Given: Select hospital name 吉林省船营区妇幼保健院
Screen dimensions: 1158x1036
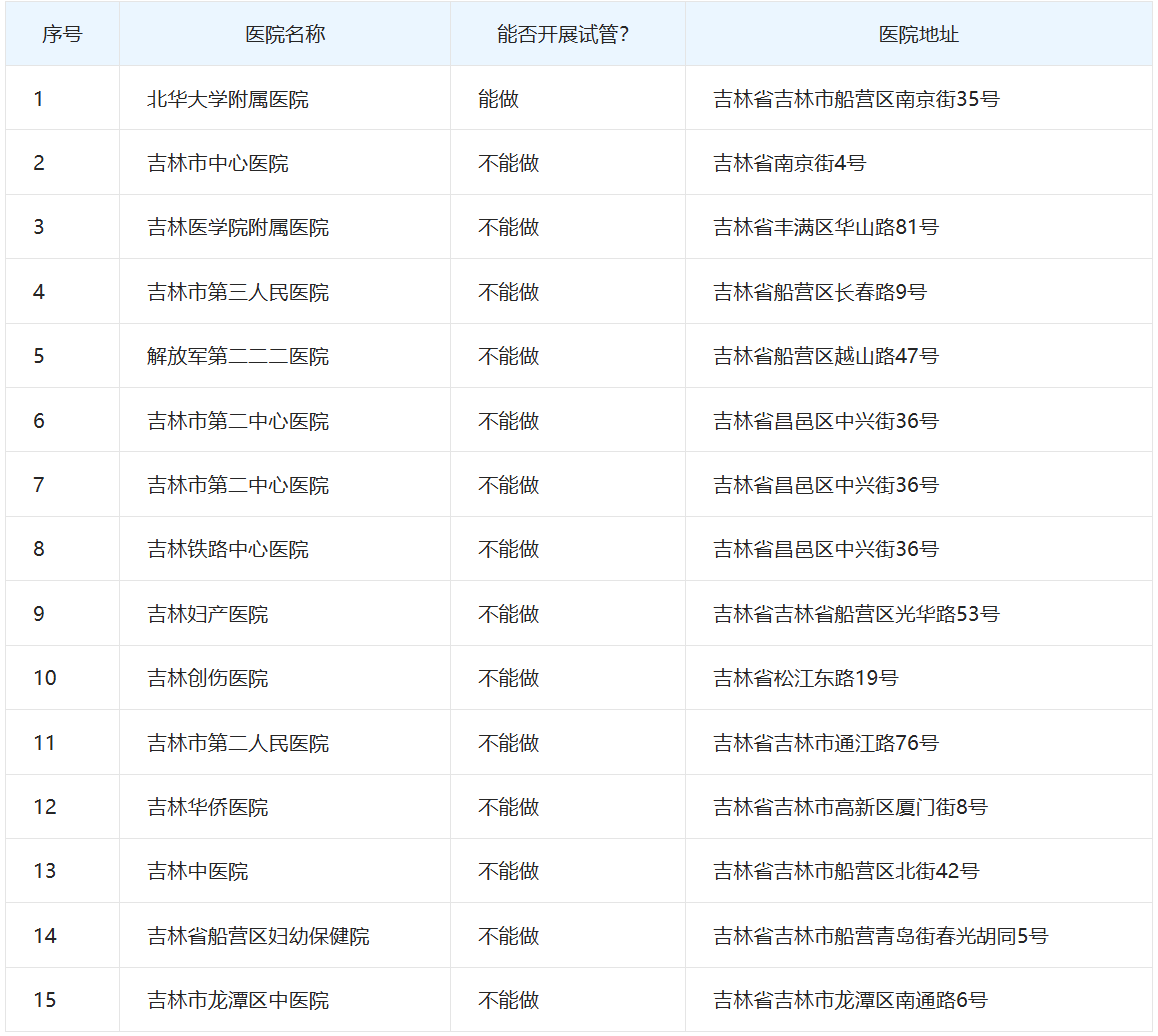Looking at the screenshot, I should pyautogui.click(x=258, y=936).
